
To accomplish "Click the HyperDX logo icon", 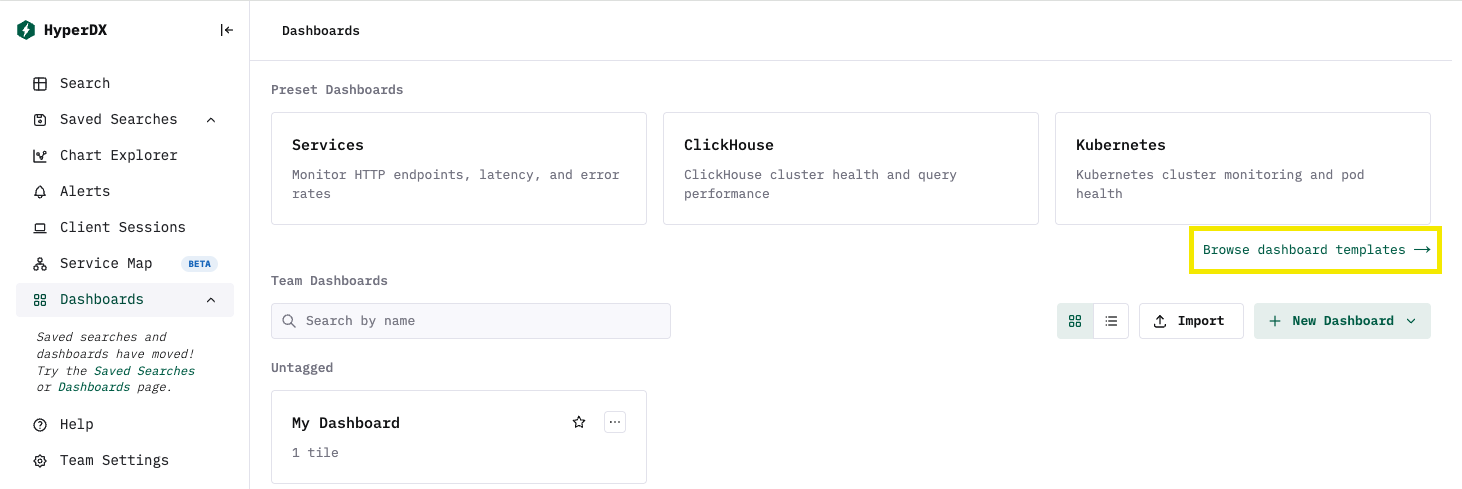I will 26,30.
